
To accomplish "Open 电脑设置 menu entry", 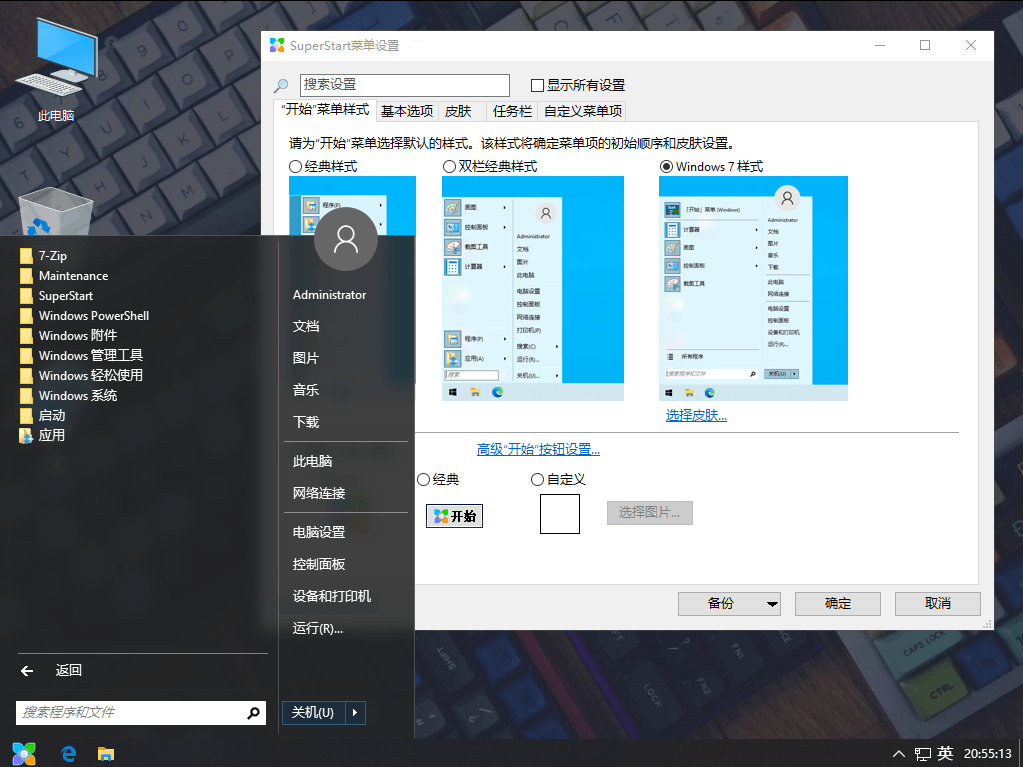I will click(319, 532).
